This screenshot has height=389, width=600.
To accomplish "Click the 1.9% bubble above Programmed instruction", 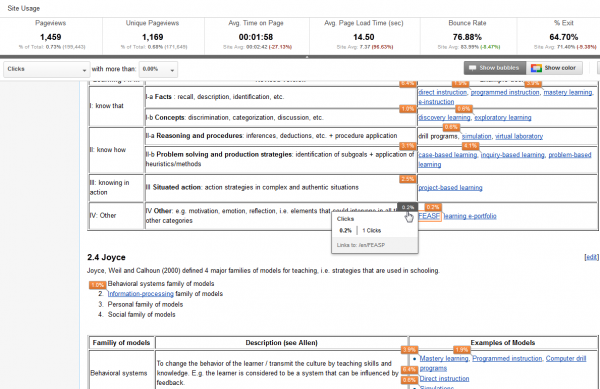I will click(461, 350).
